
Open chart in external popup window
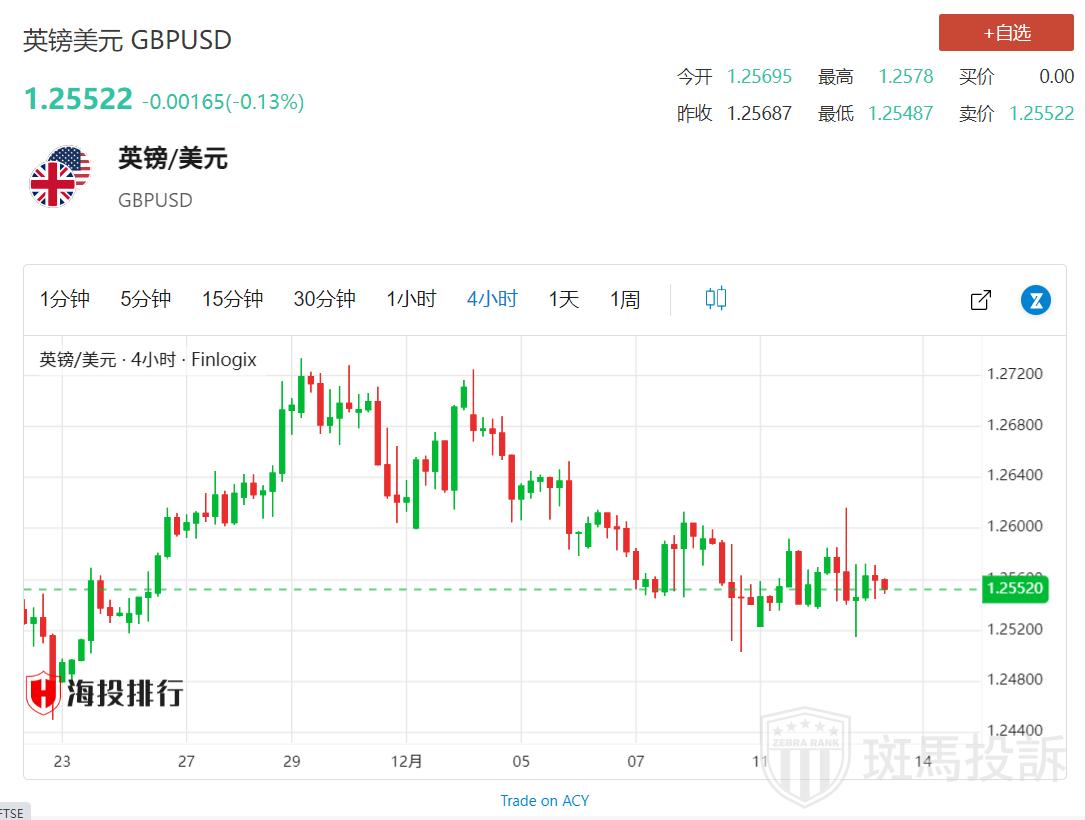[981, 299]
